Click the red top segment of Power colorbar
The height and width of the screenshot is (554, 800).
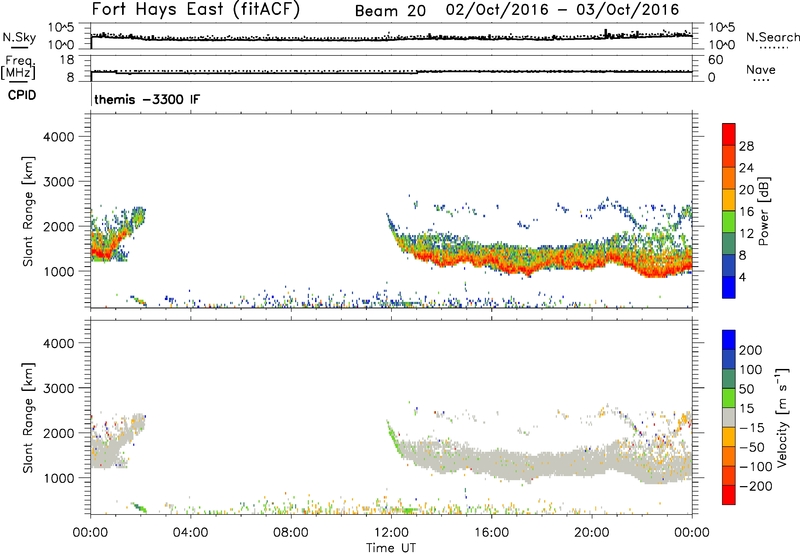(729, 135)
